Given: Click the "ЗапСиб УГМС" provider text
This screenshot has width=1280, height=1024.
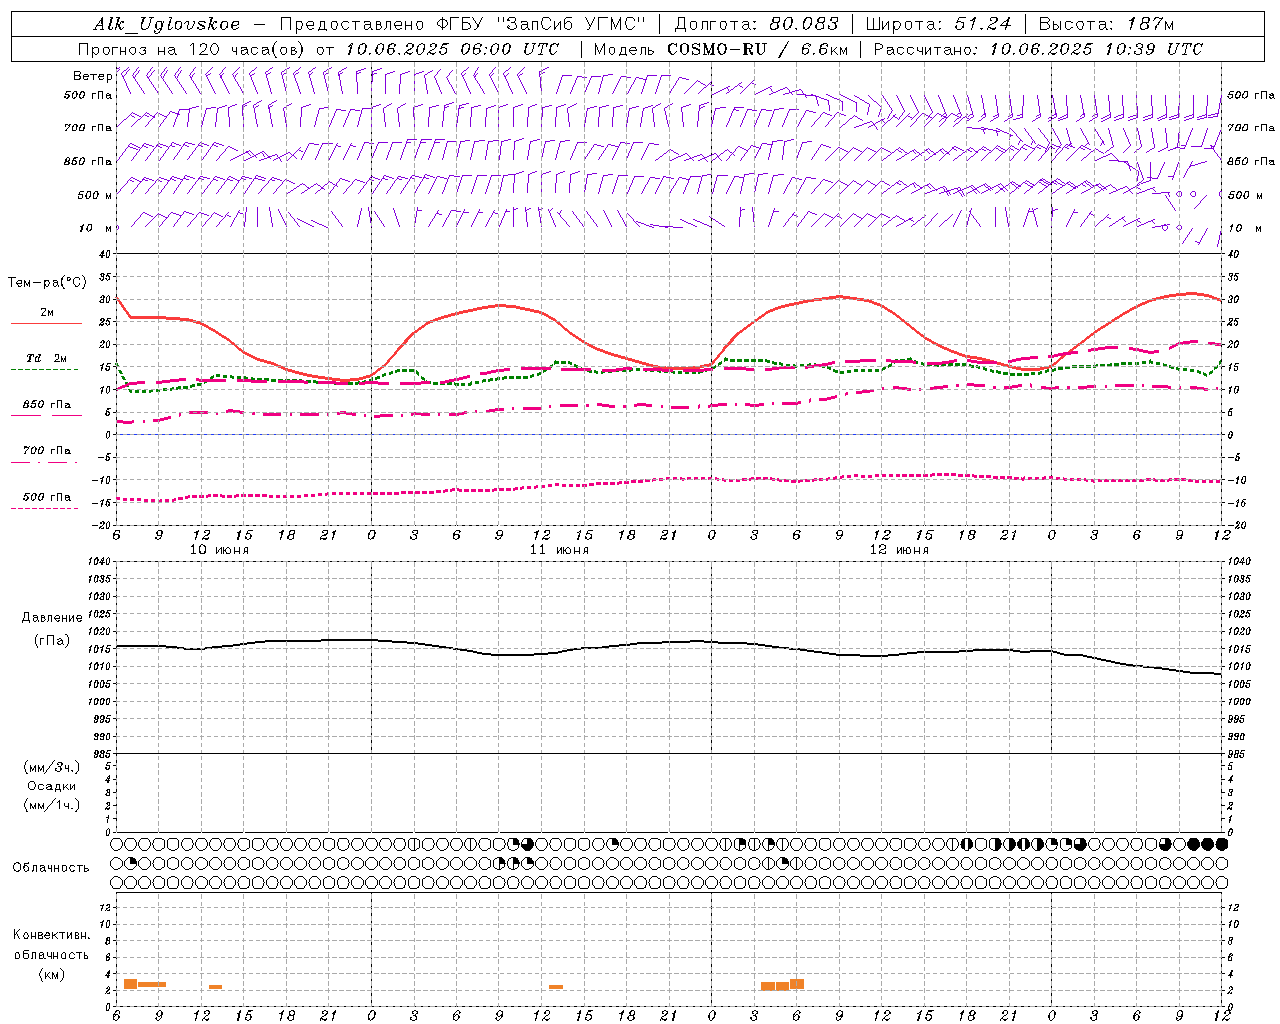Looking at the screenshot, I should click(572, 24).
